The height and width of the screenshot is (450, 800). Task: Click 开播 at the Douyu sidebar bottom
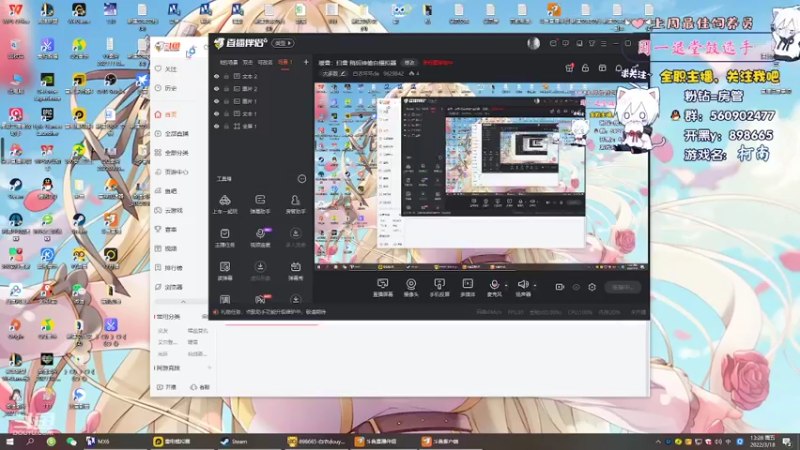pyautogui.click(x=167, y=387)
